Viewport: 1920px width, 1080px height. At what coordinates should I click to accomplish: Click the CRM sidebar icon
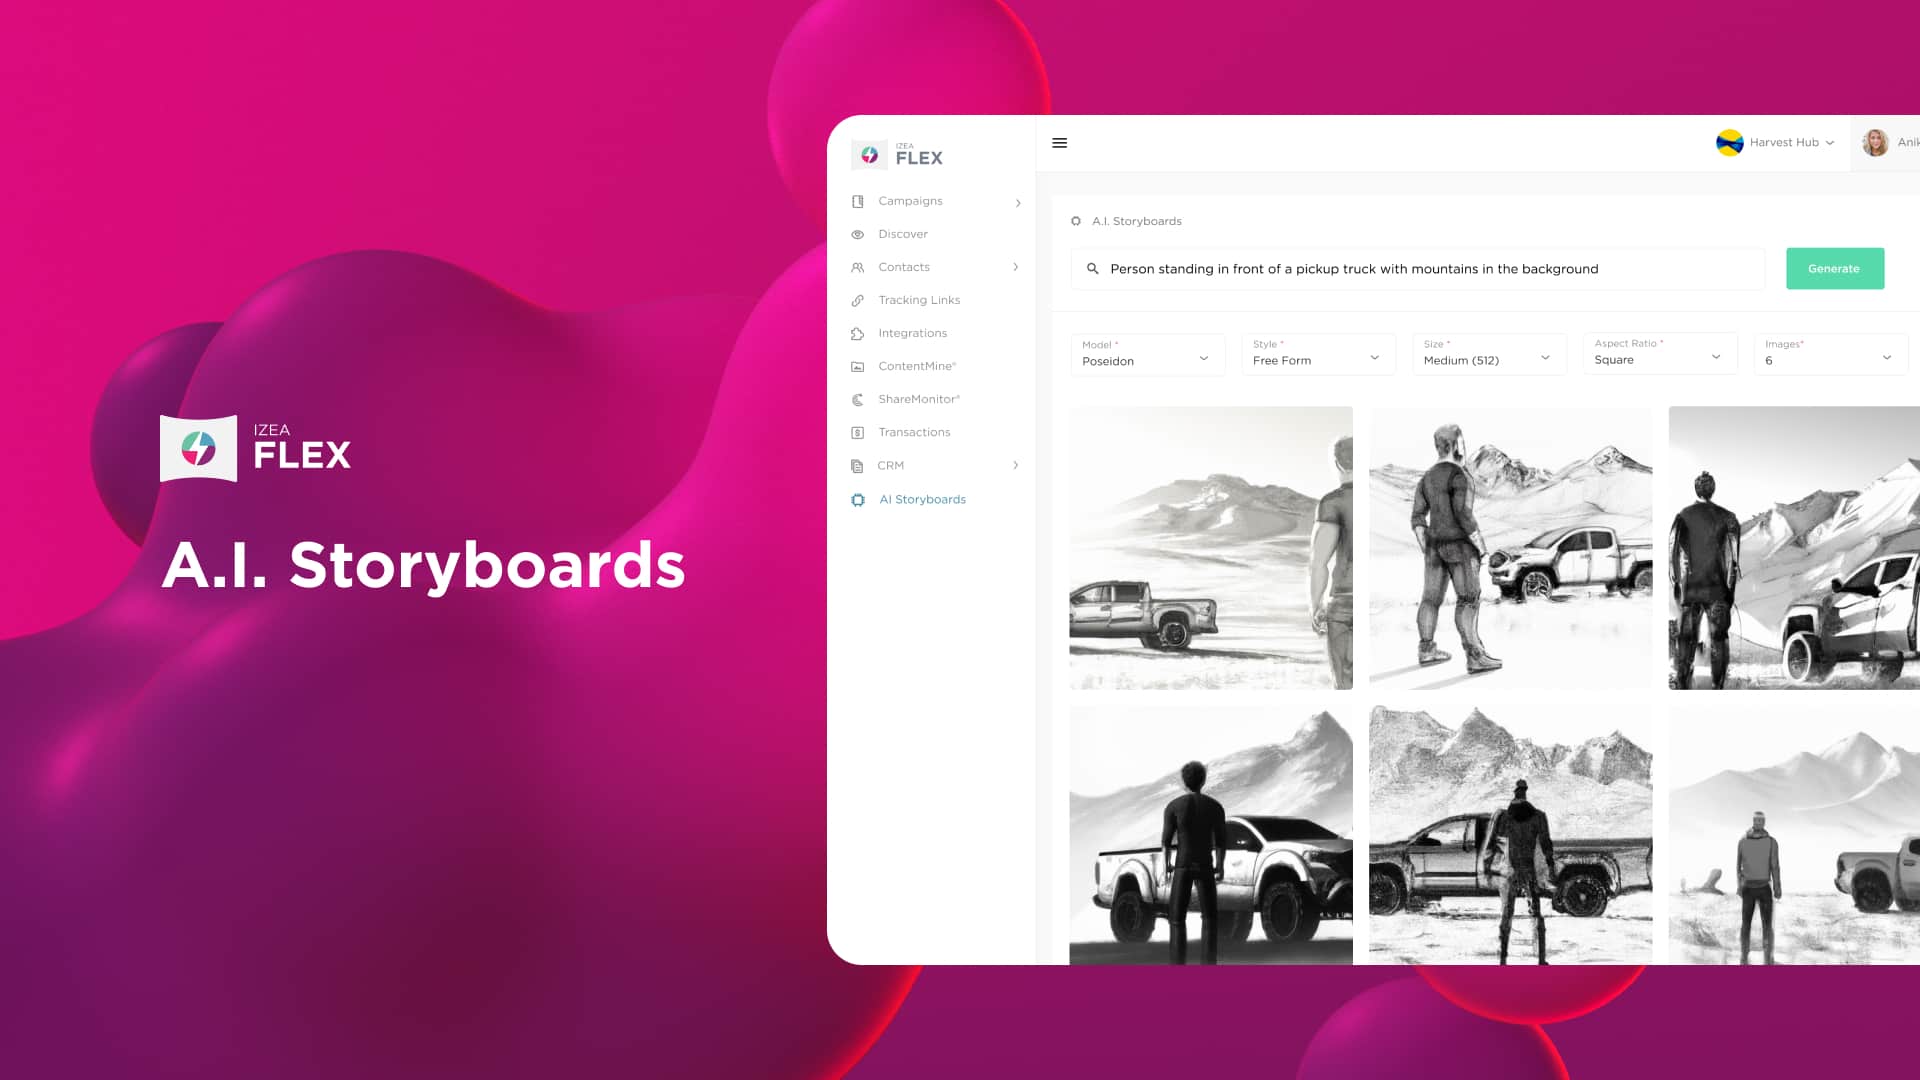coord(857,464)
